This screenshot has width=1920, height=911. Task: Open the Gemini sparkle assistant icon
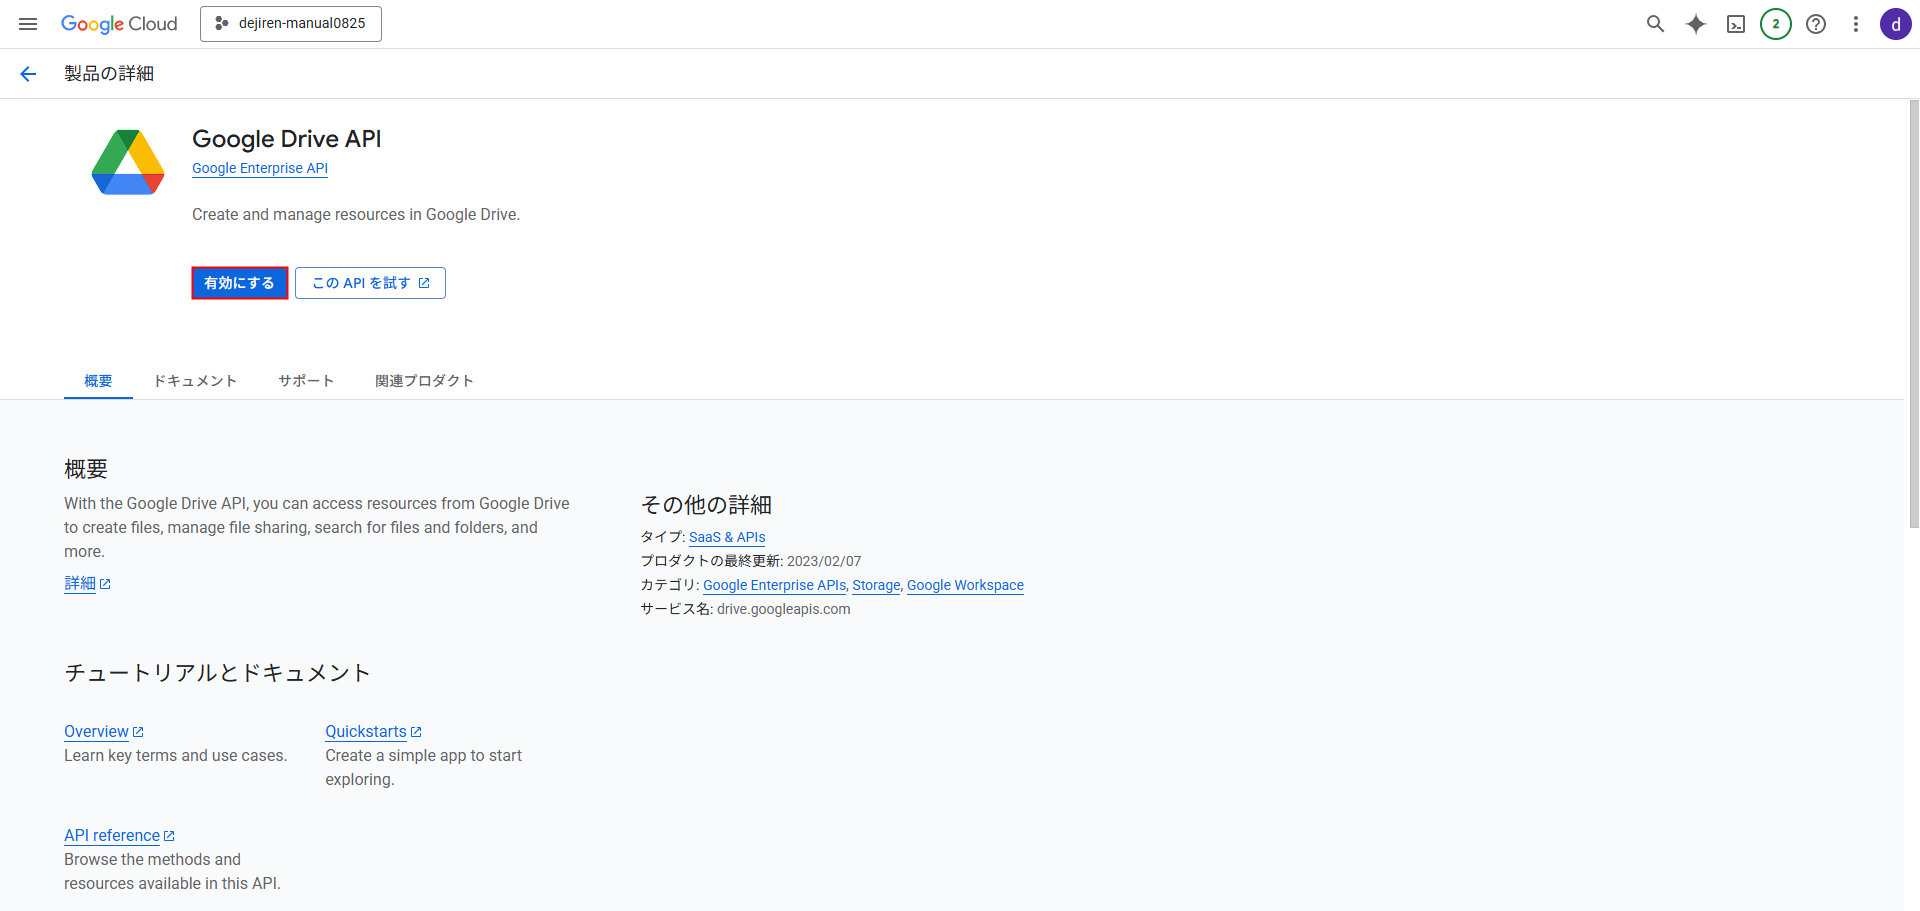pyautogui.click(x=1695, y=24)
